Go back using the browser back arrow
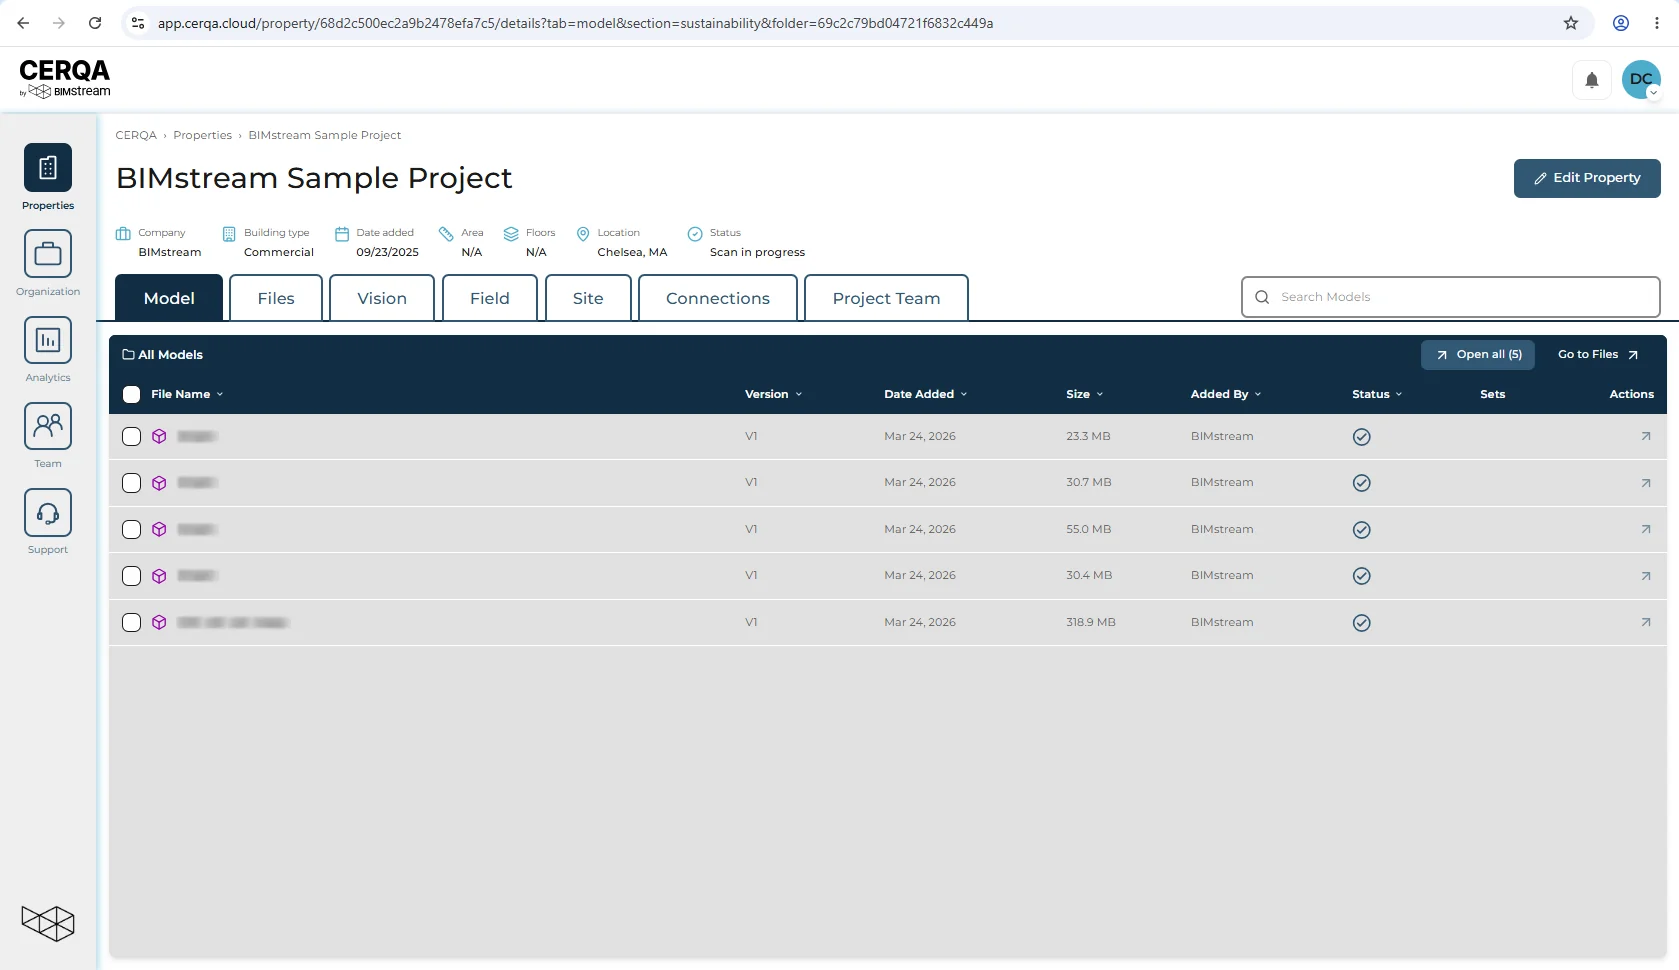The height and width of the screenshot is (970, 1679). (23, 23)
